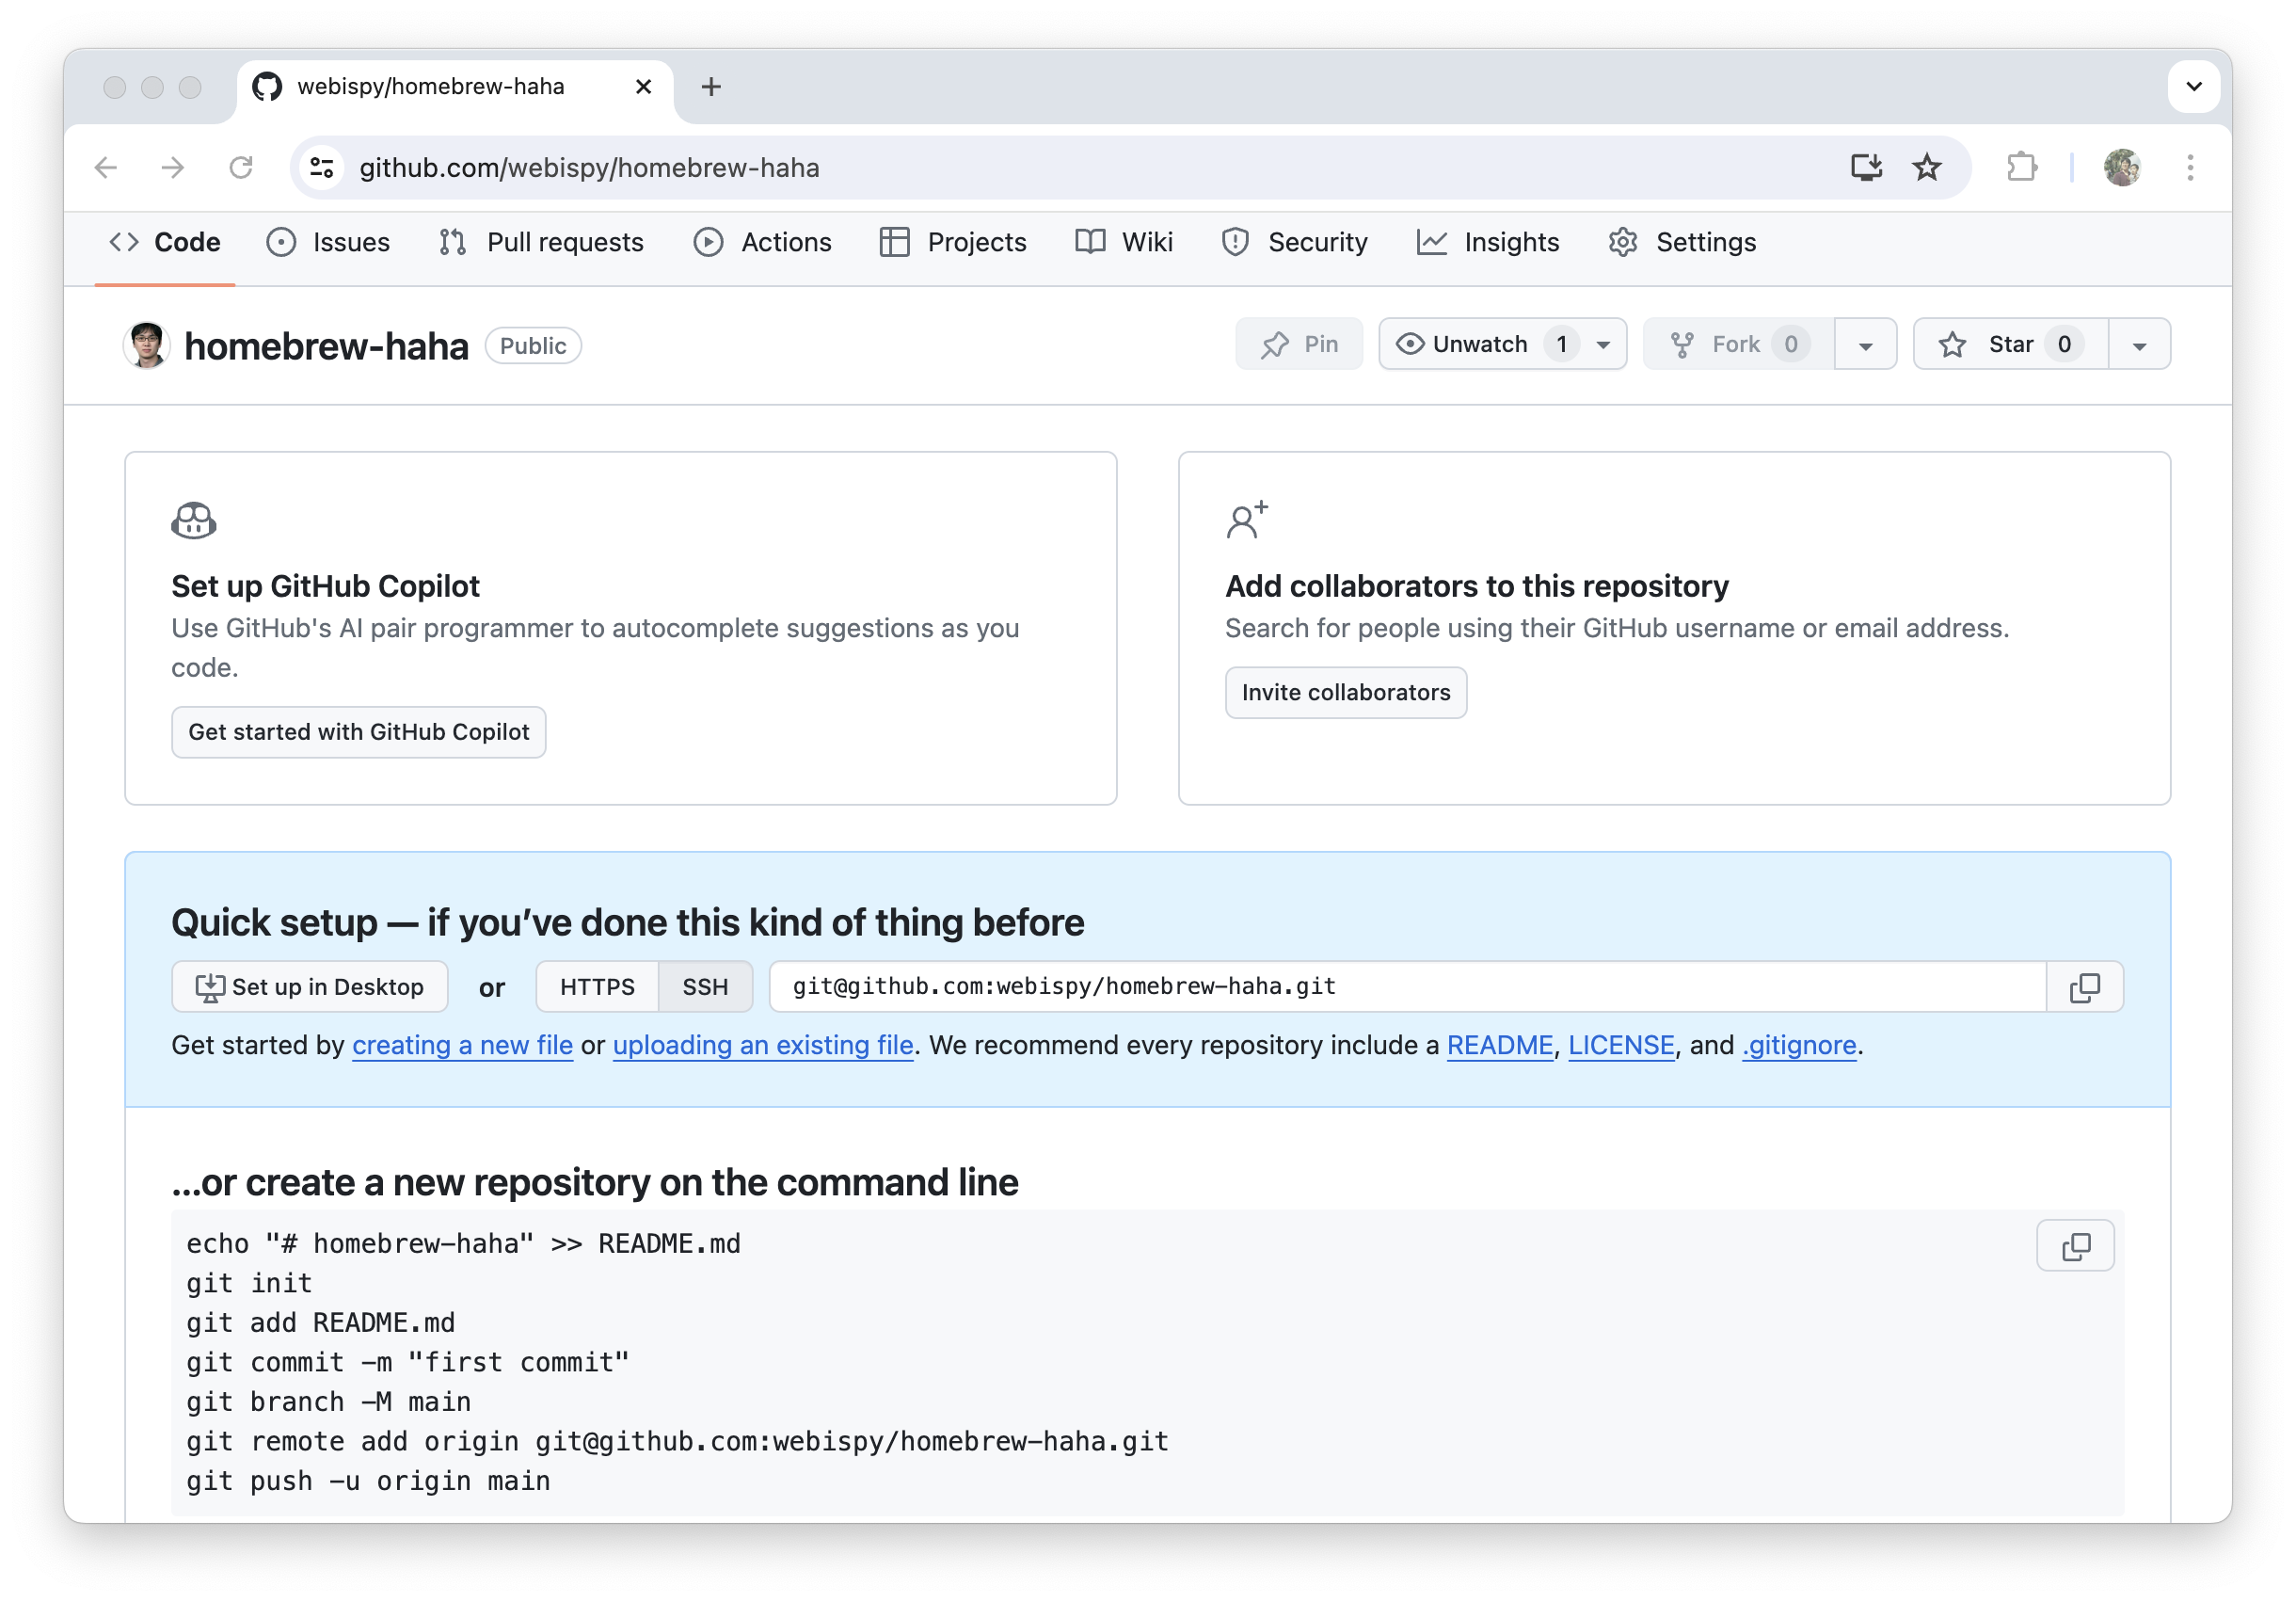This screenshot has height=1602, width=2296.
Task: Click the add collaborator person icon
Action: (x=1247, y=520)
